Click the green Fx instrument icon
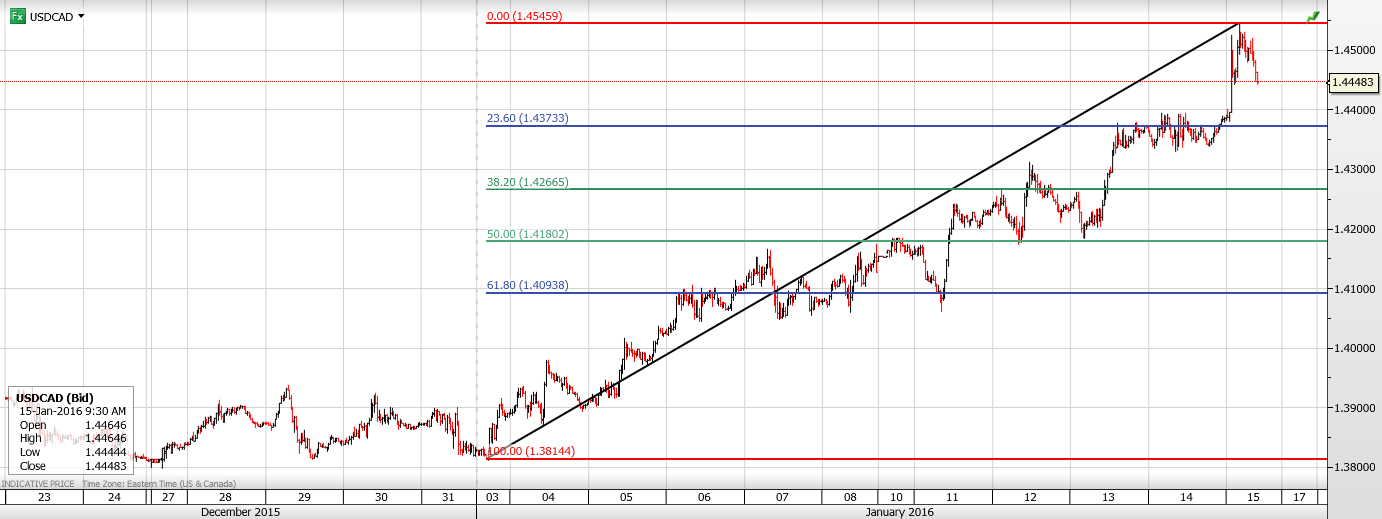 17,16
